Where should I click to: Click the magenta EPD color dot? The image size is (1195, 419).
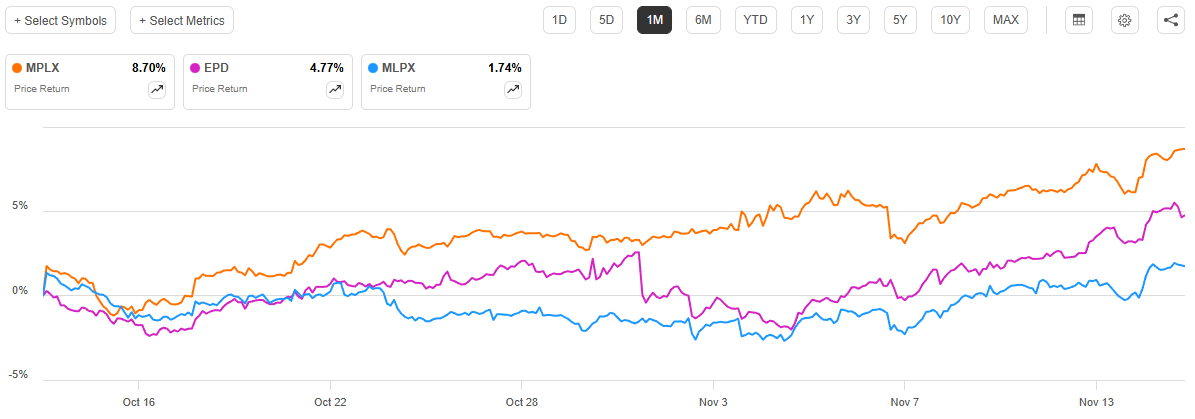[x=195, y=68]
